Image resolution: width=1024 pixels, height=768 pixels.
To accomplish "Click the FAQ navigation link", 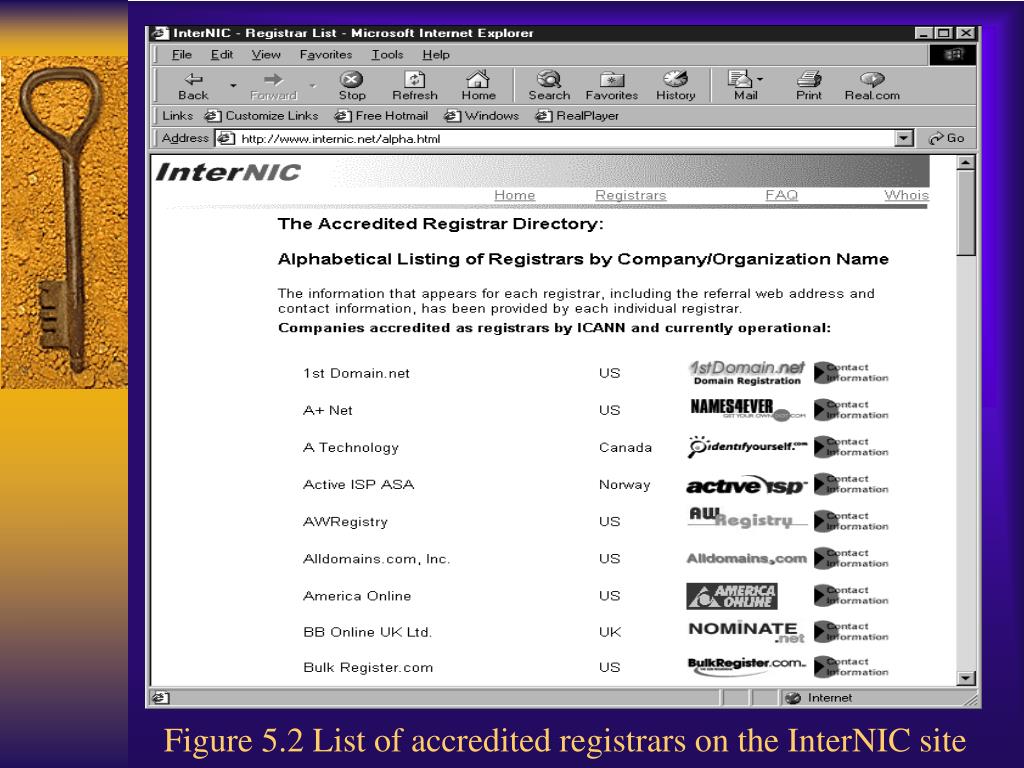I will (x=782, y=195).
